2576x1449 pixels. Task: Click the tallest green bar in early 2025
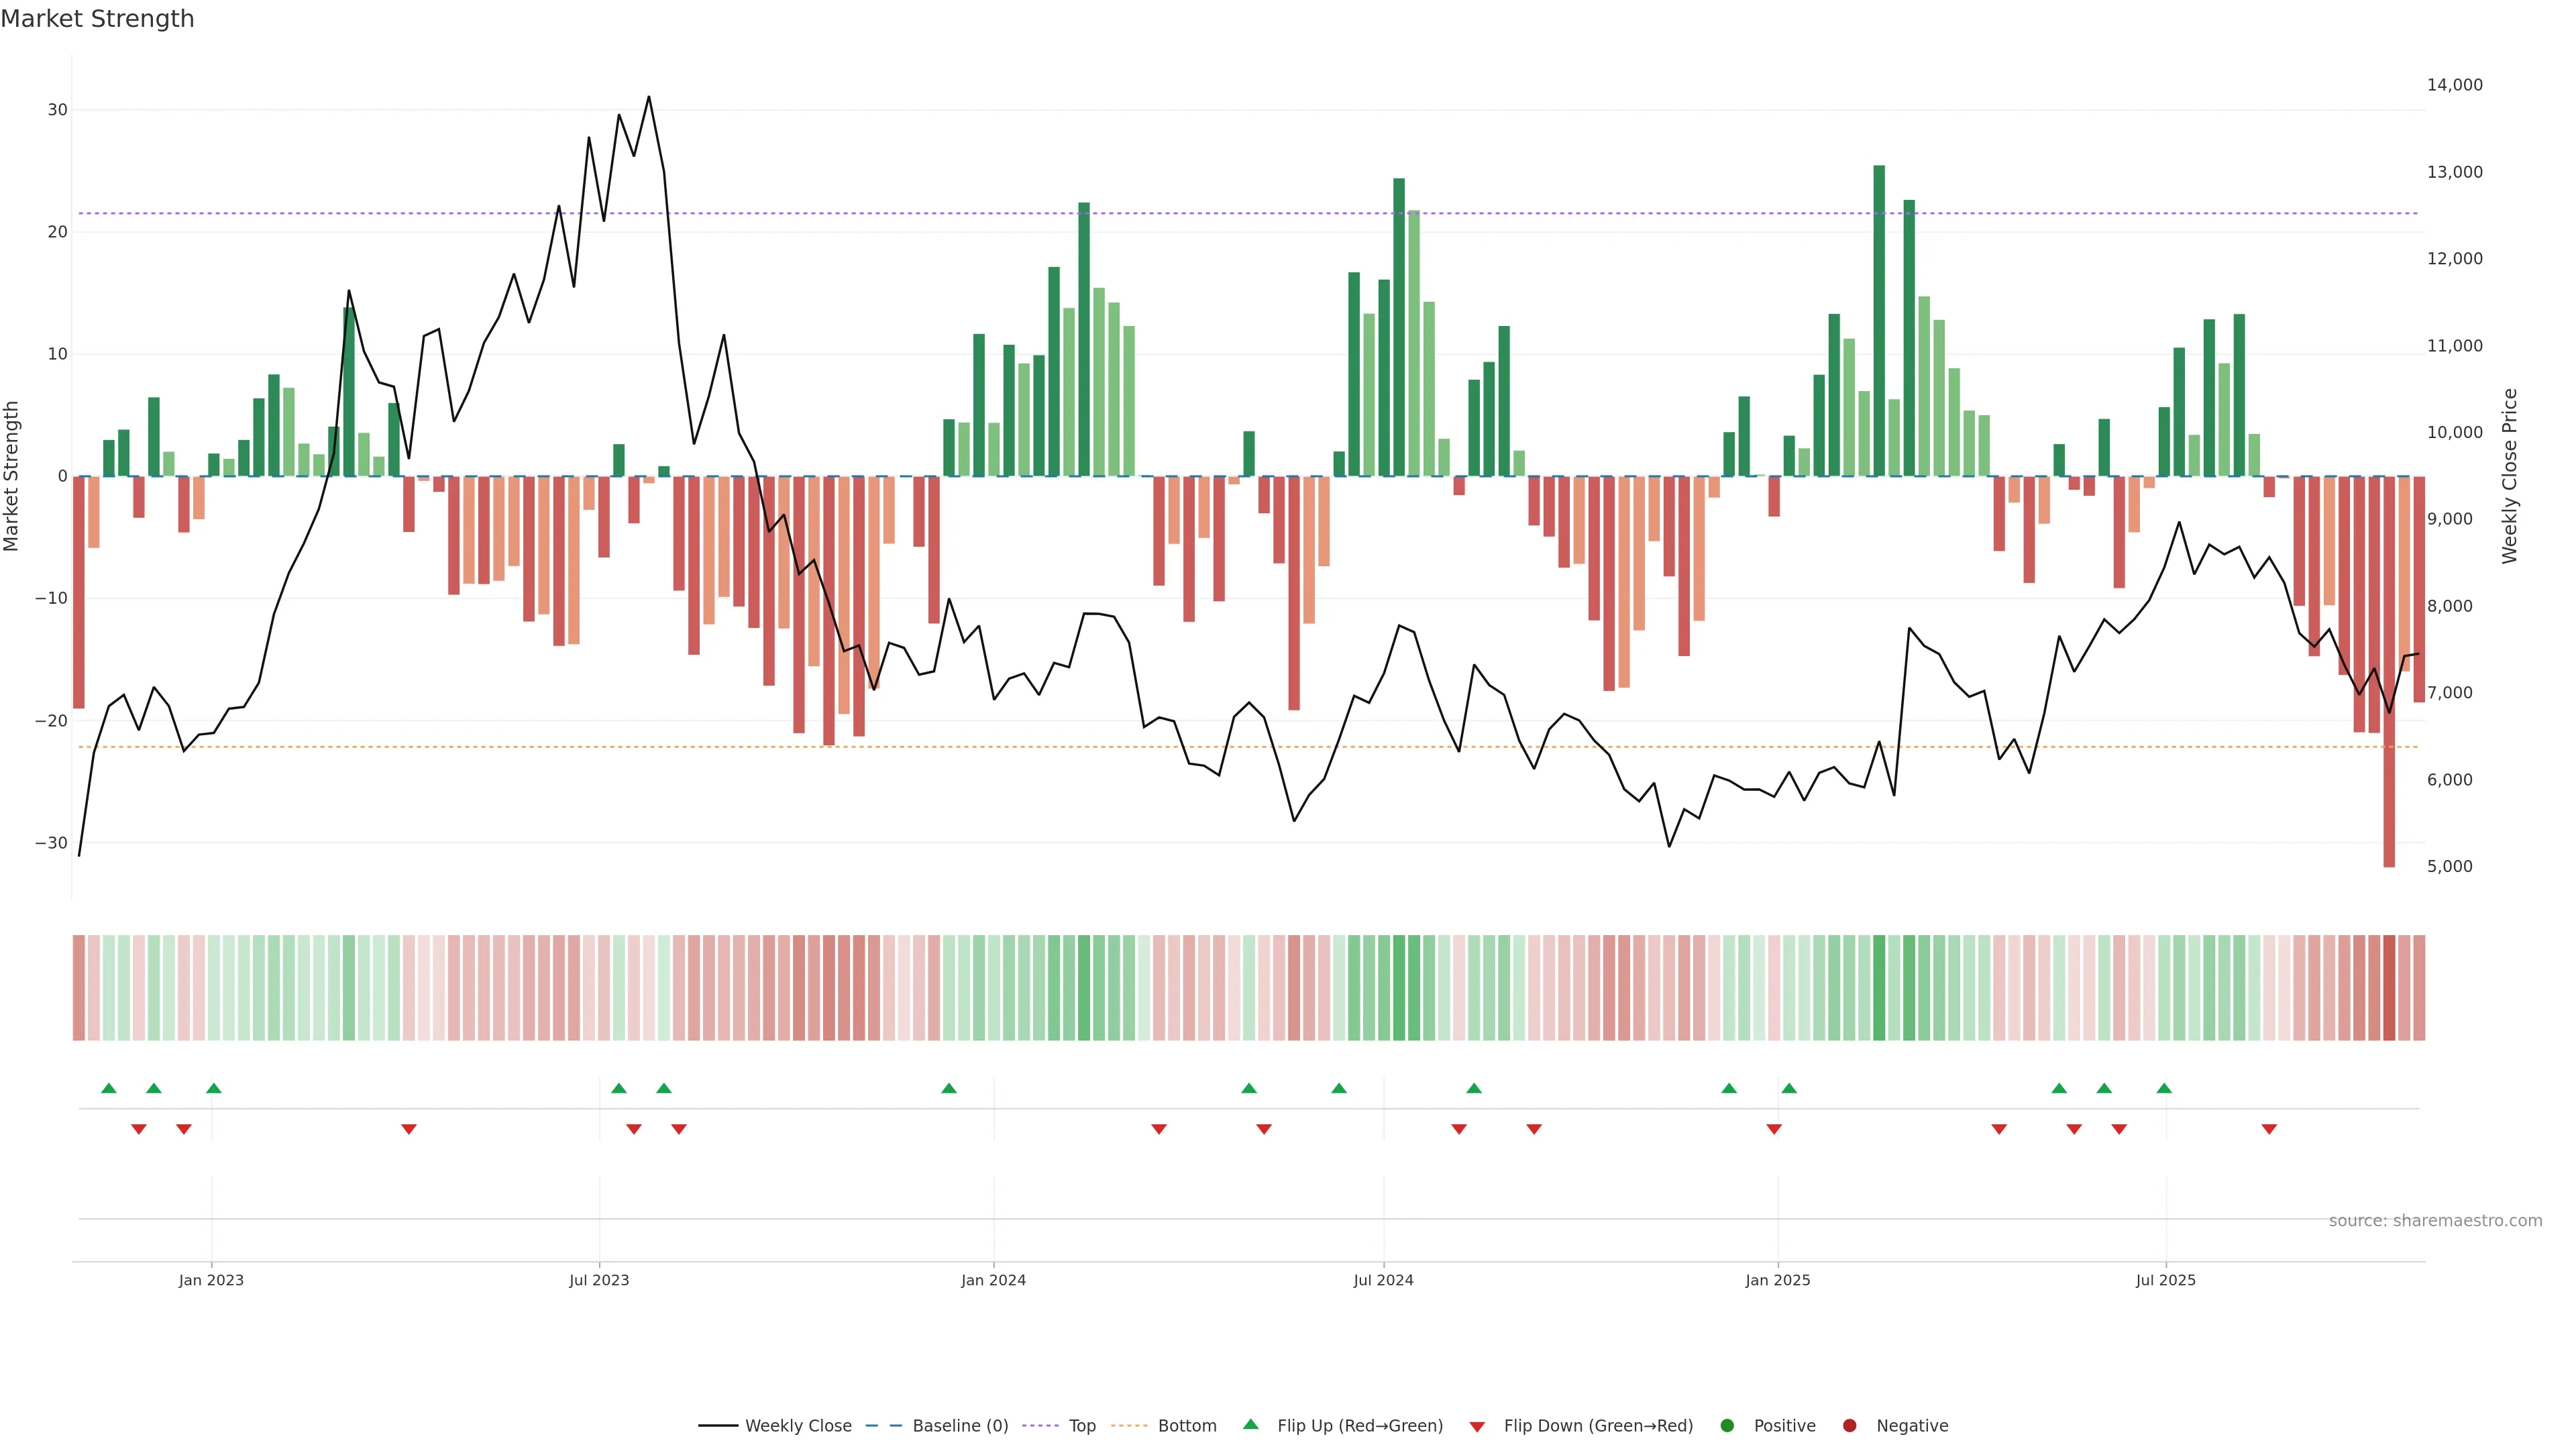pos(1879,320)
